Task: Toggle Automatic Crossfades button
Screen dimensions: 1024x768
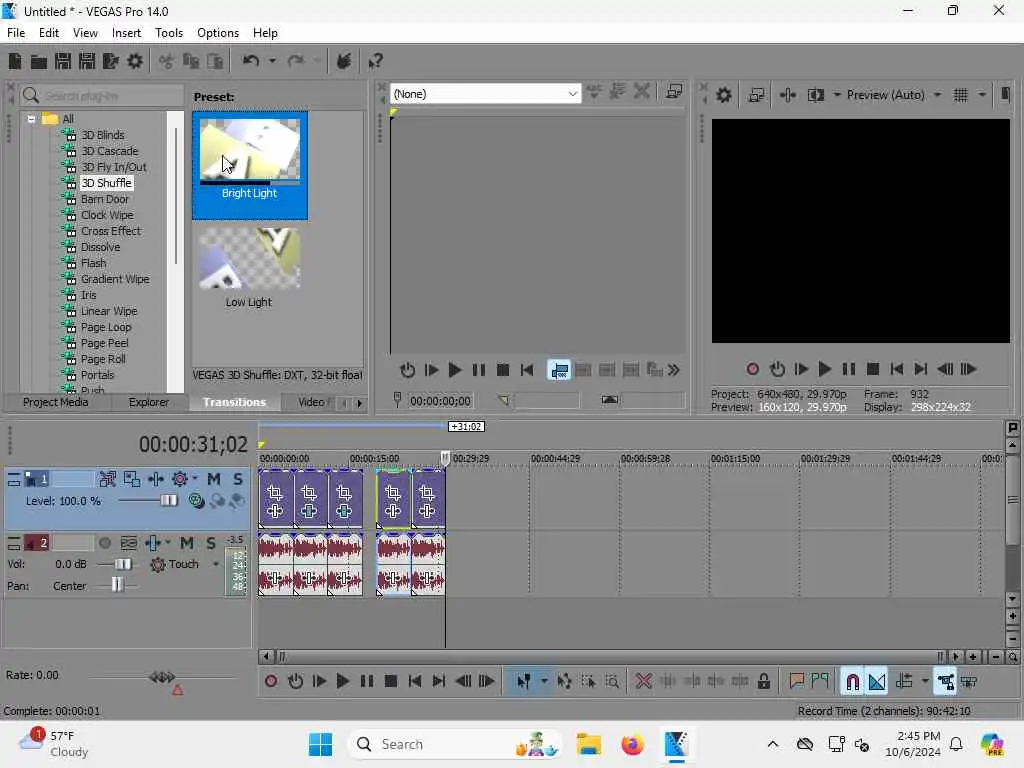Action: click(877, 682)
